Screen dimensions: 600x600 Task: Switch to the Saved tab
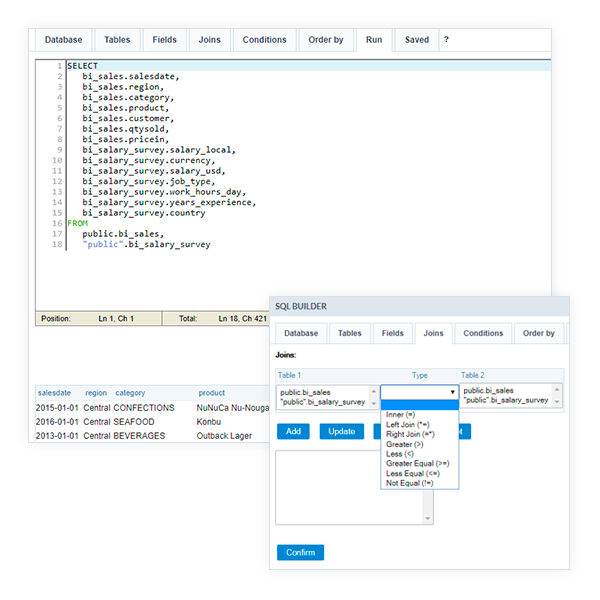point(416,40)
